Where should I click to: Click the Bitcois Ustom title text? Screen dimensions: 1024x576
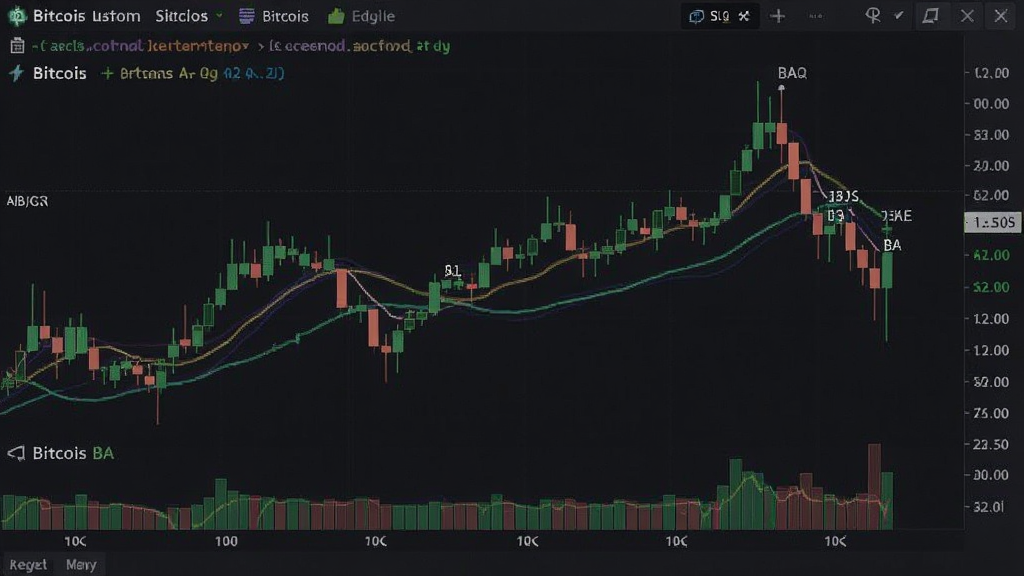pyautogui.click(x=86, y=16)
